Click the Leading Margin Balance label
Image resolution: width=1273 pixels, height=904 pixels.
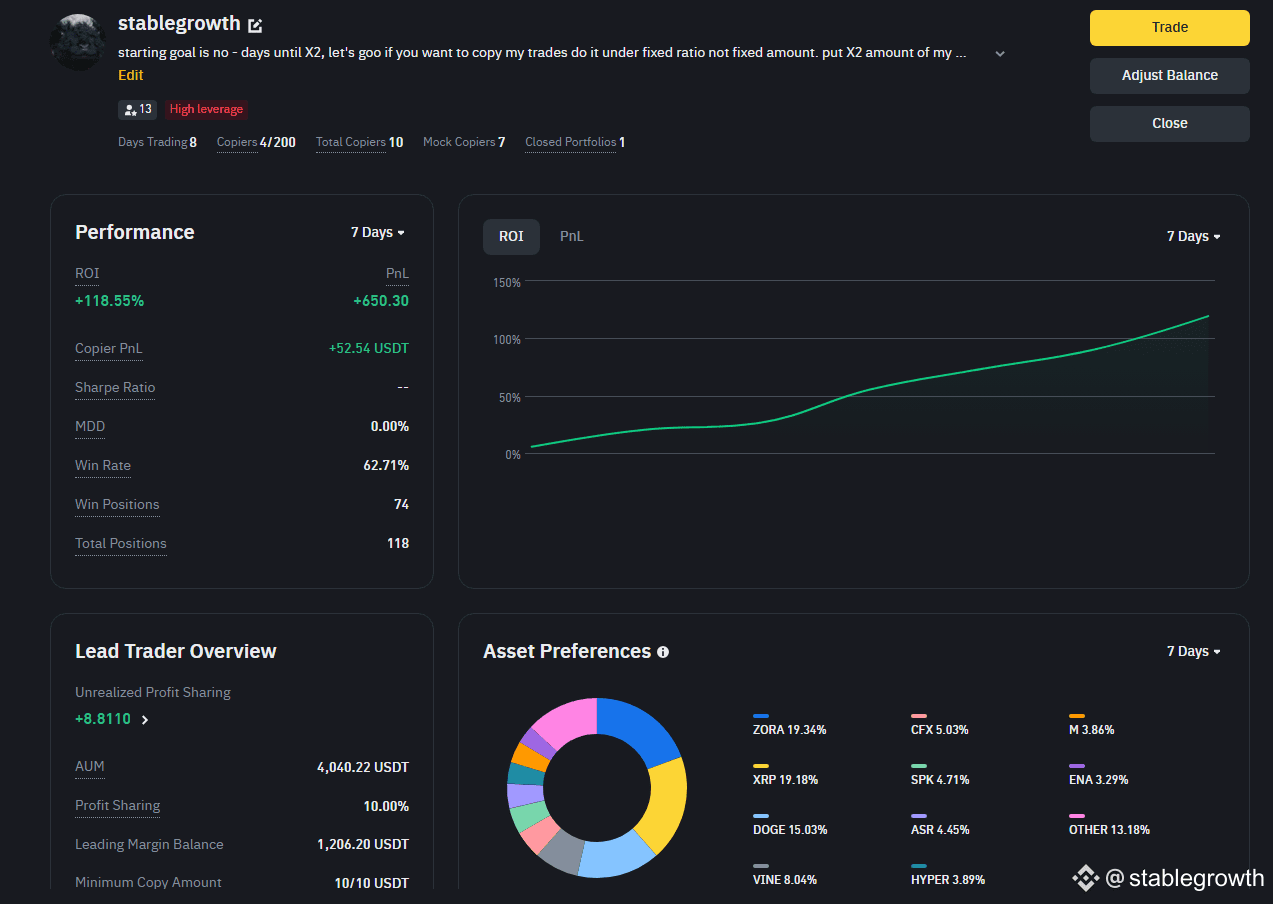click(149, 845)
